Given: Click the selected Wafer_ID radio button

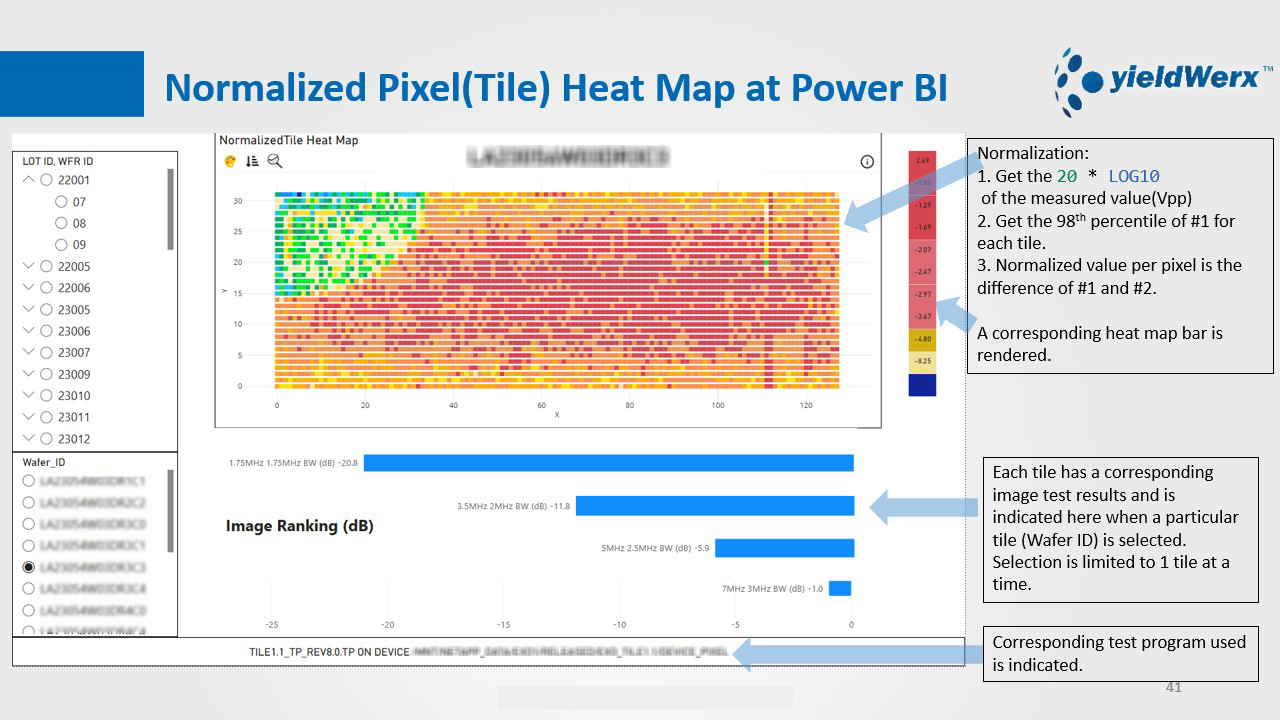Looking at the screenshot, I should [x=29, y=567].
